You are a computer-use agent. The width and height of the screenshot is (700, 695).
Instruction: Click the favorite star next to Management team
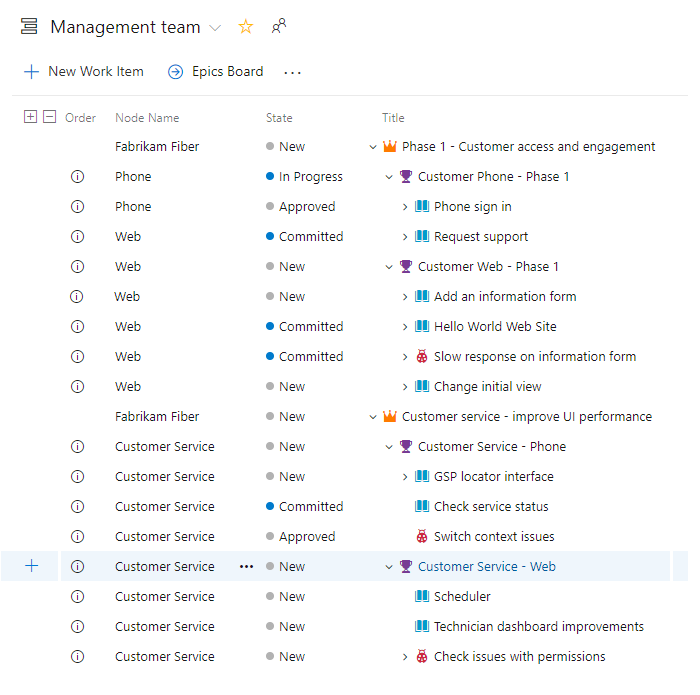pyautogui.click(x=246, y=27)
